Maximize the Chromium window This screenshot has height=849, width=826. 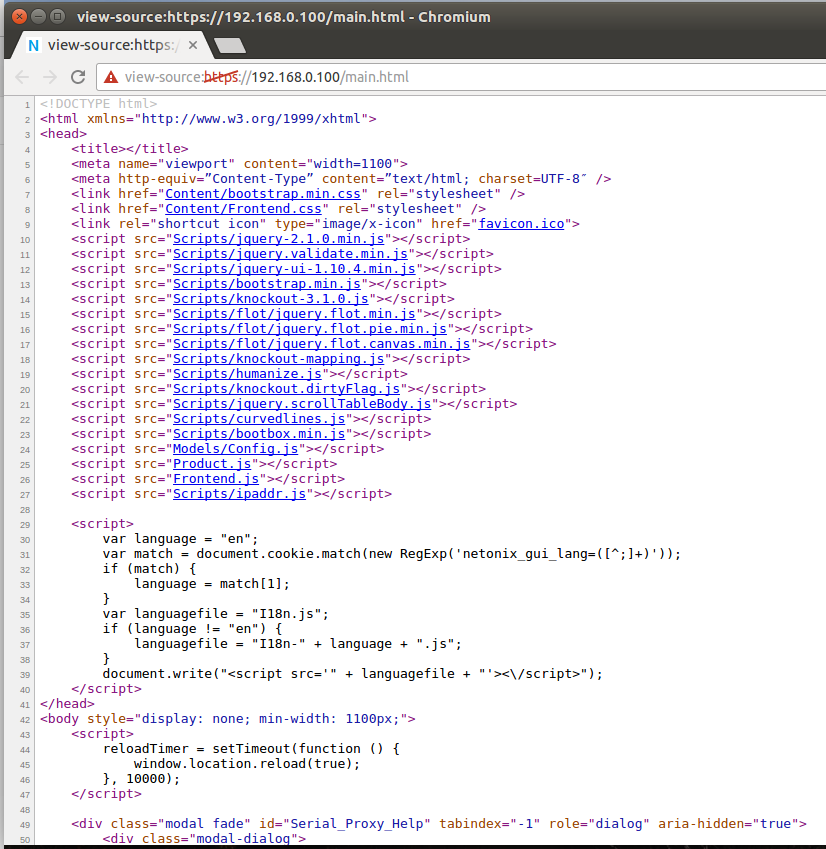[57, 16]
